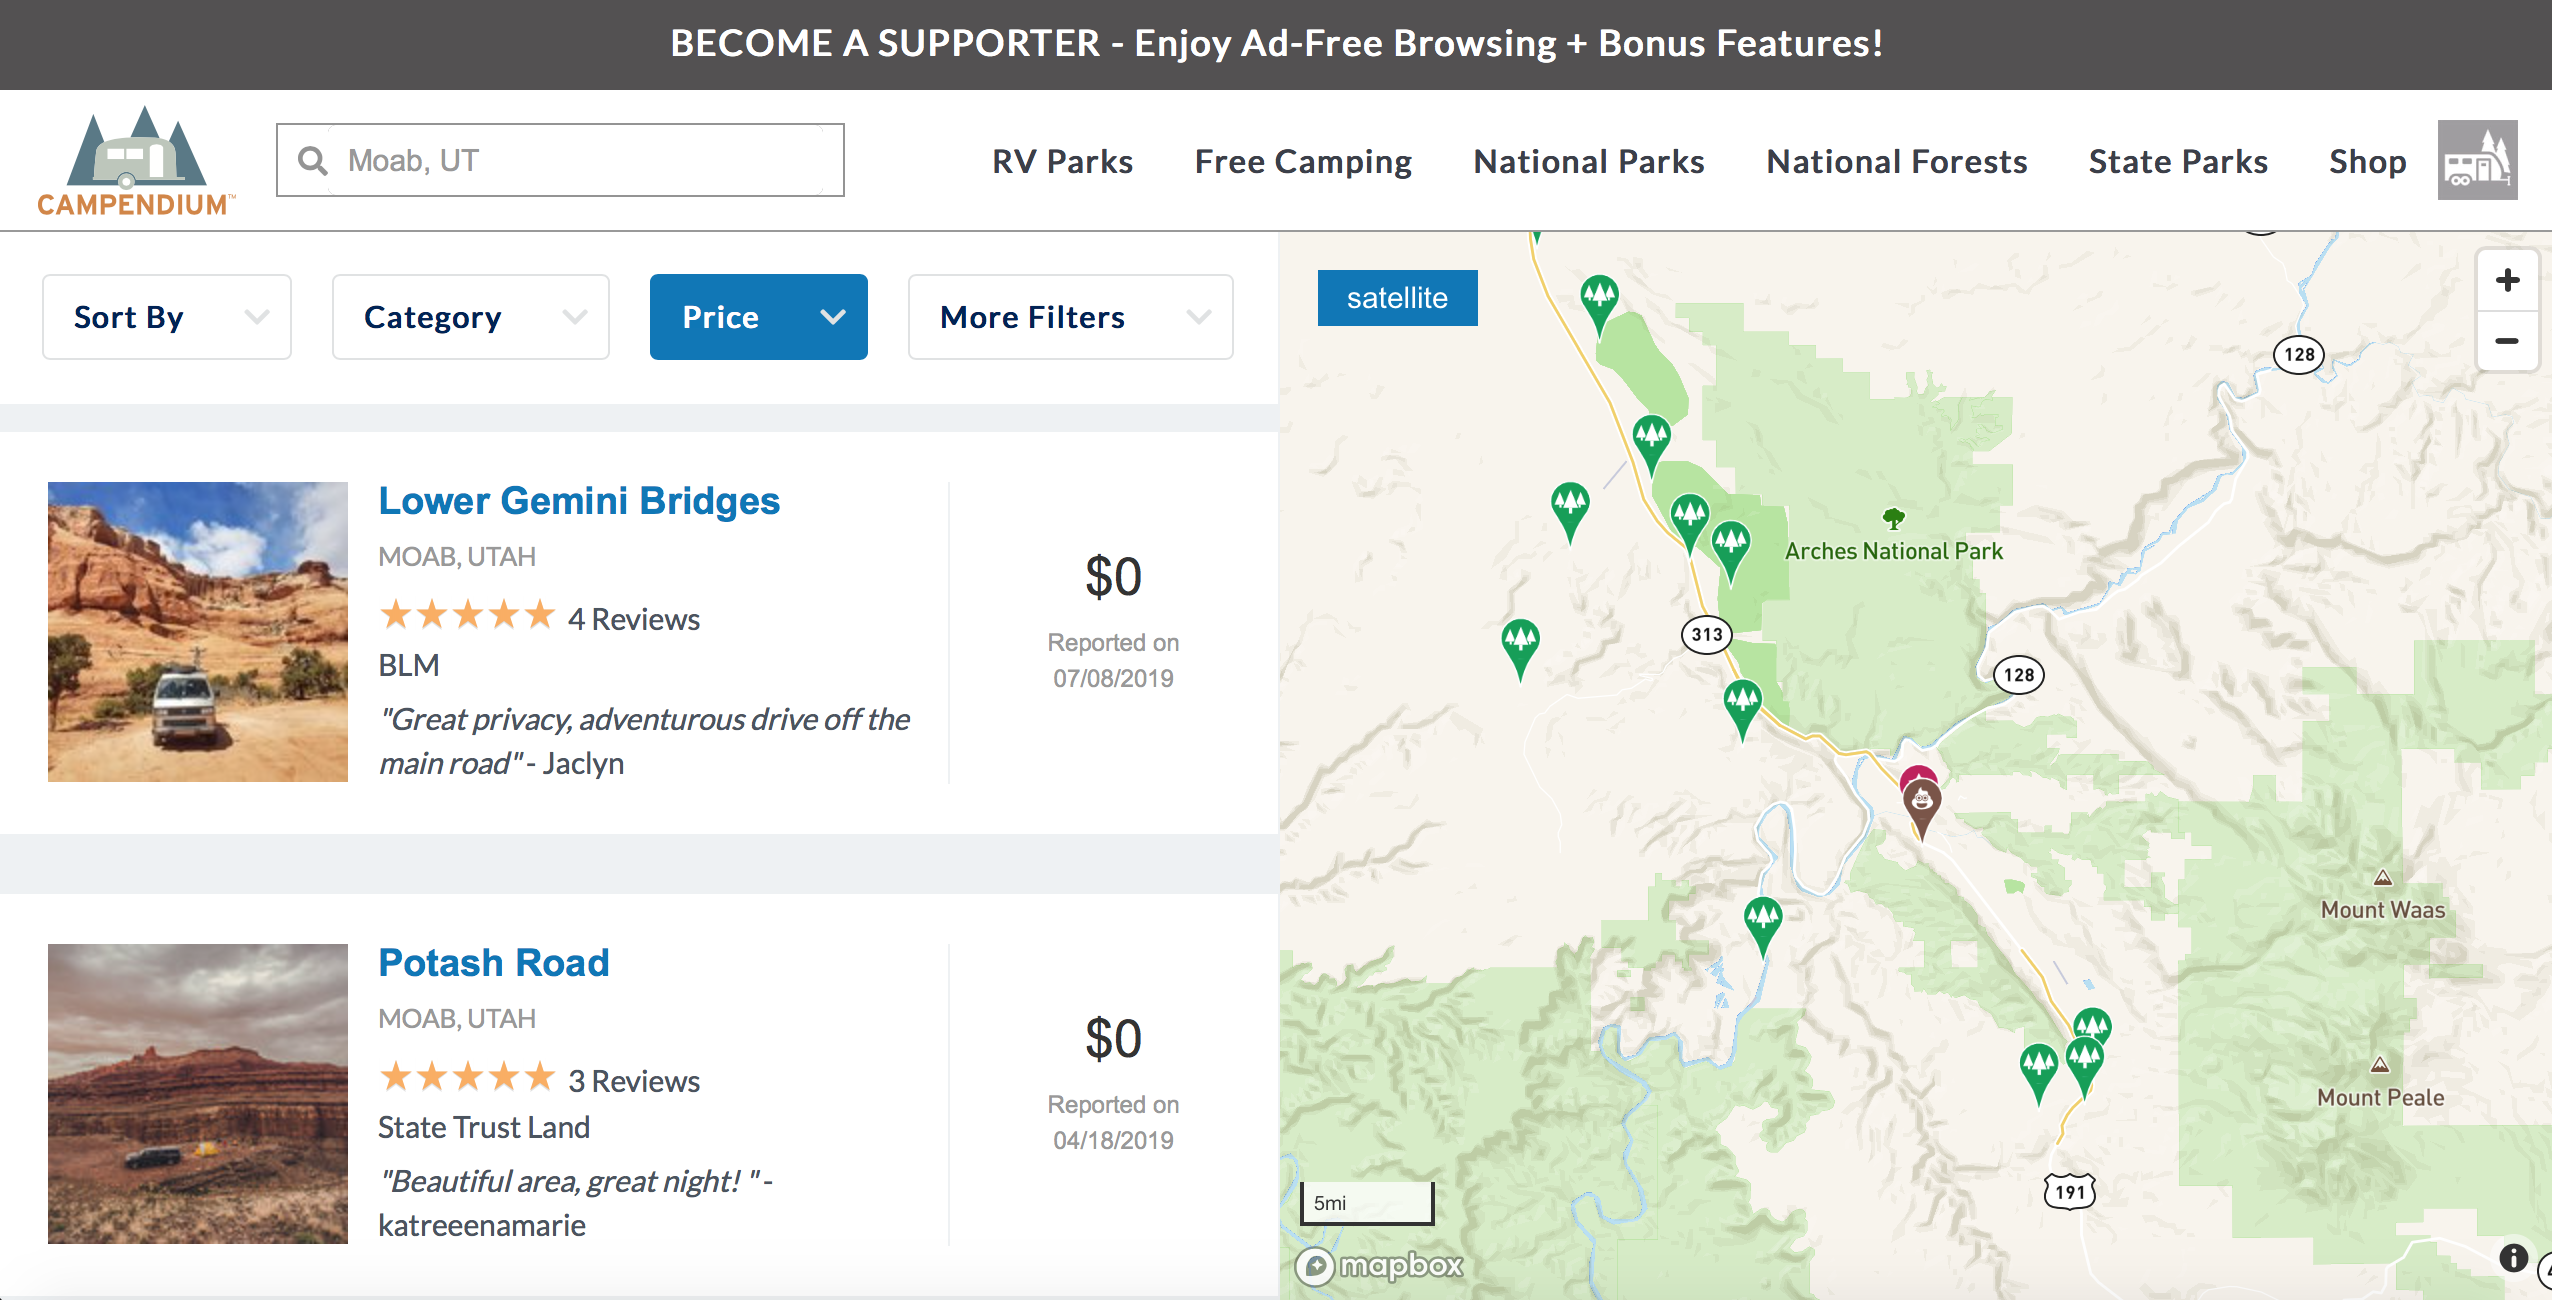Zoom out on the map
Image resolution: width=2552 pixels, height=1300 pixels.
(2507, 341)
